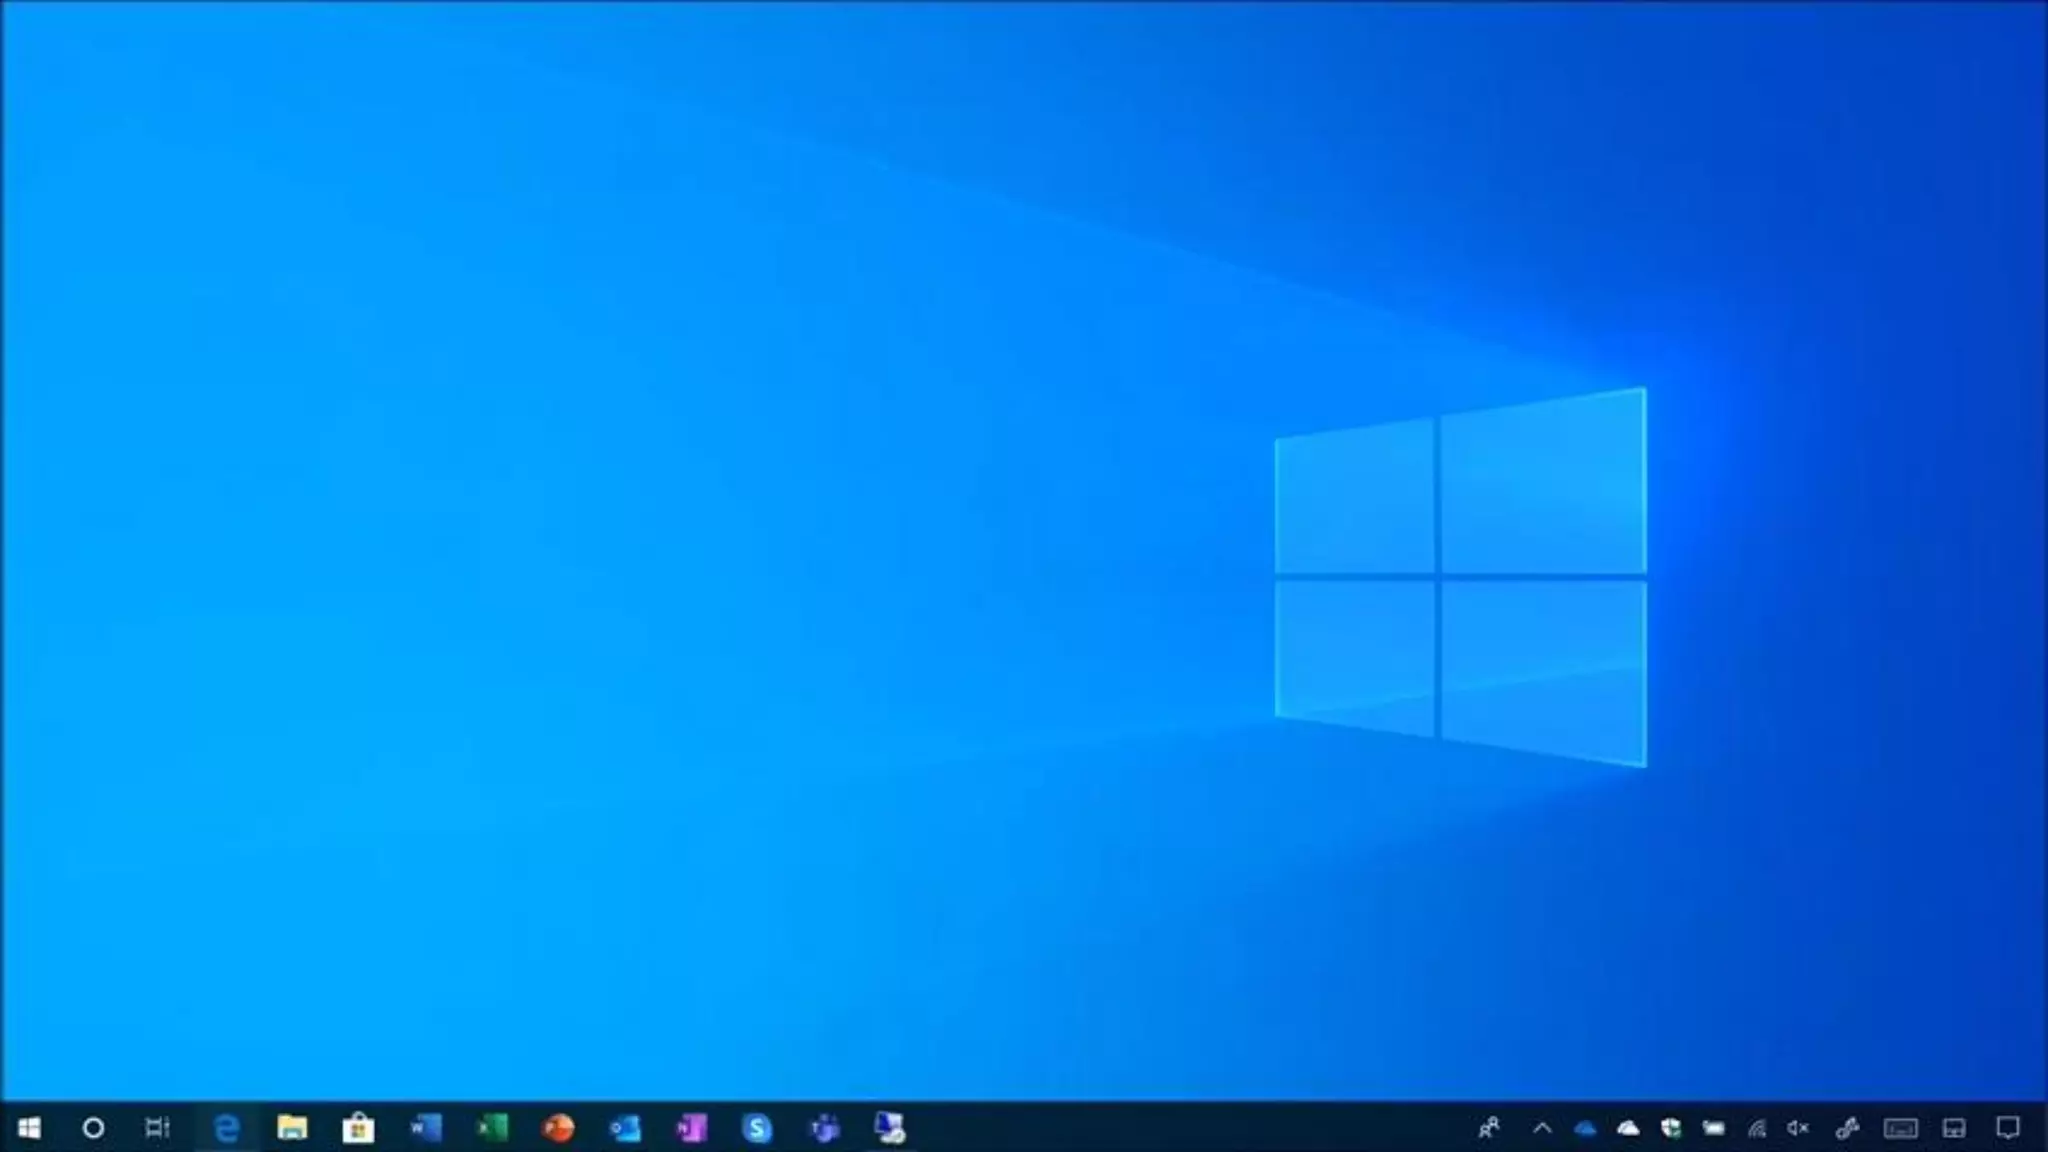Launch Microsoft Edge from the taskbar

click(227, 1128)
